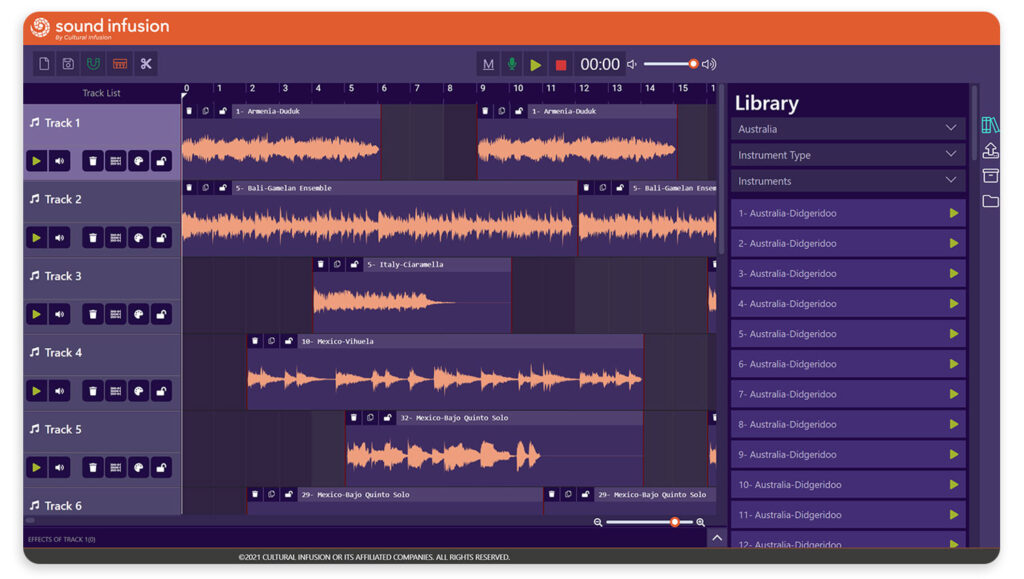Select 3- Australia-Didgeridoo from the library list

(x=840, y=274)
